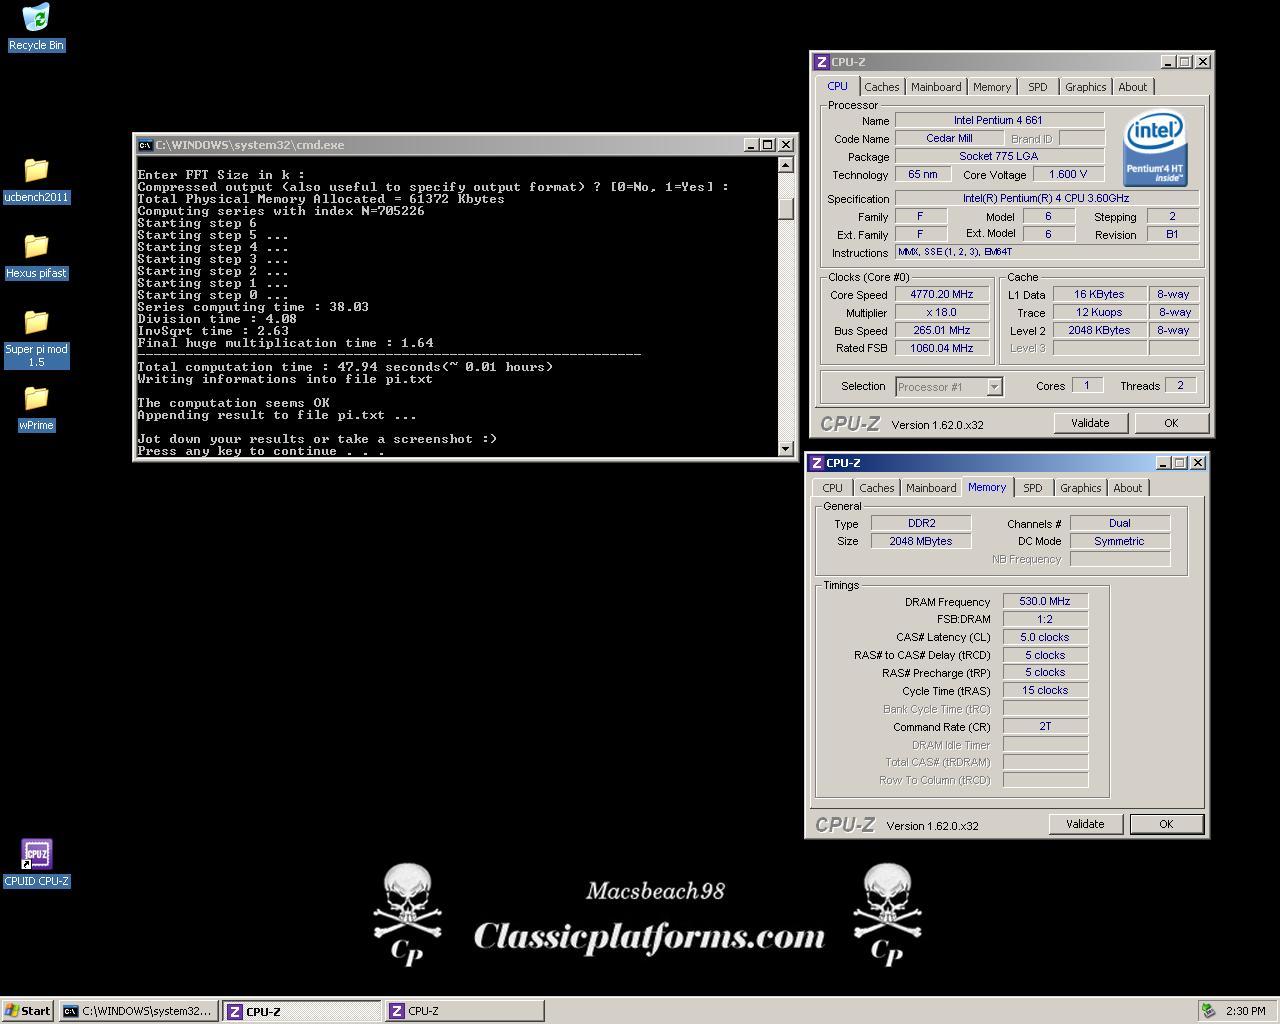The width and height of the screenshot is (1280, 1024).
Task: Open SPD tab in top CPU-Z window
Action: click(x=1038, y=87)
